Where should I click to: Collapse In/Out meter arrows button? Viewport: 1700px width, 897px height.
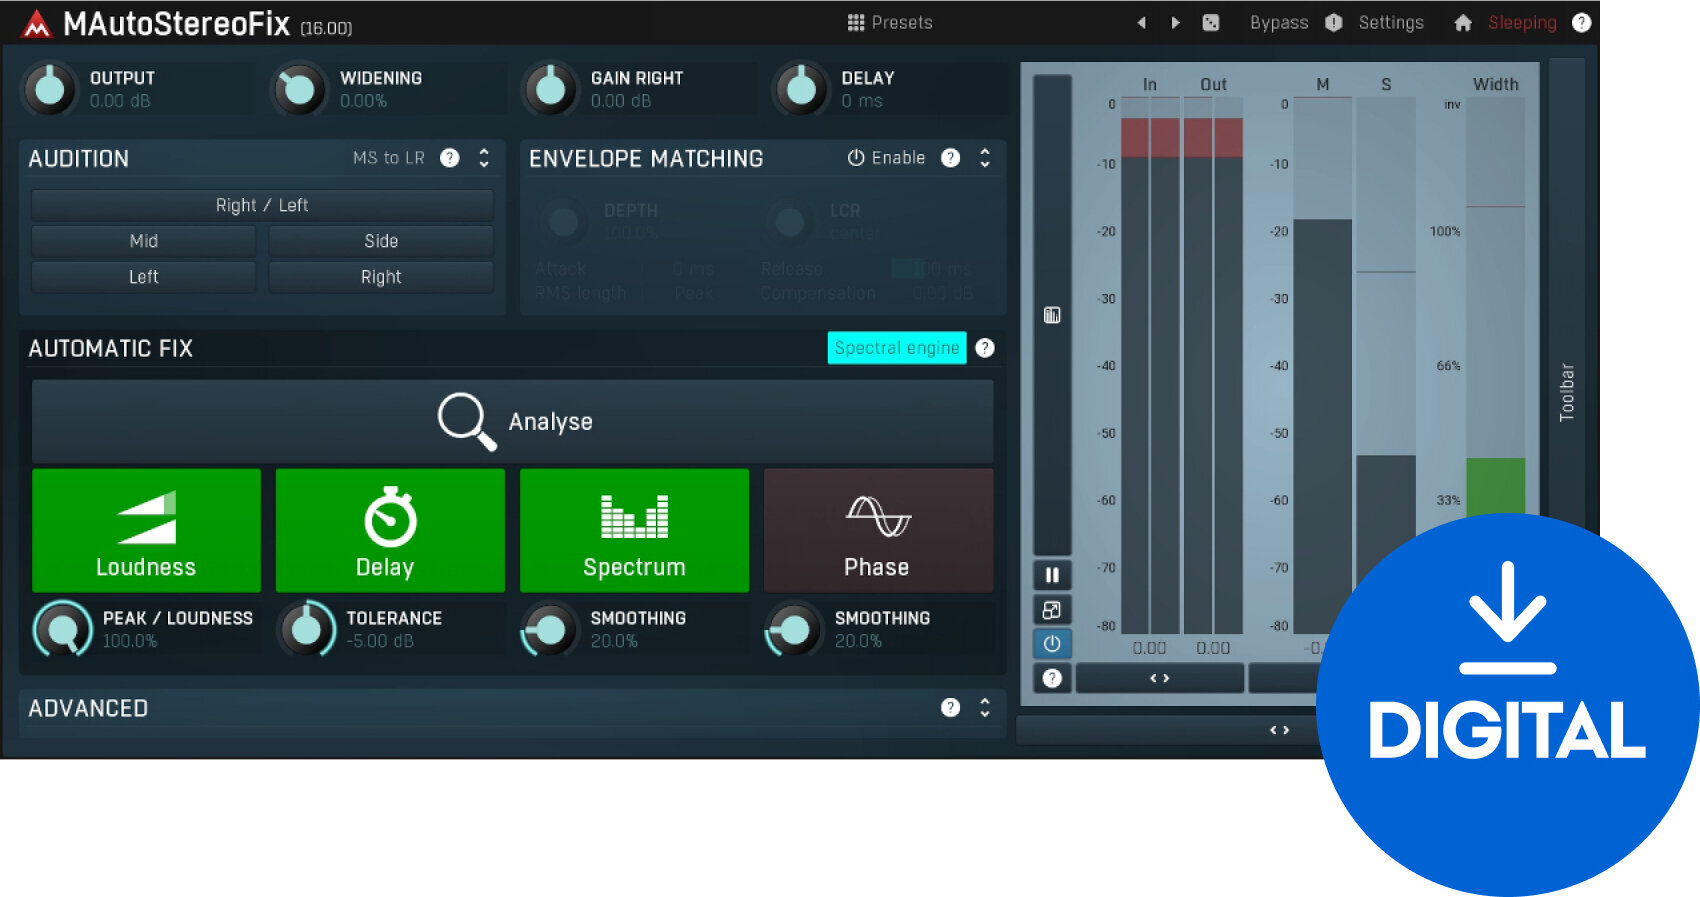[x=1159, y=678]
